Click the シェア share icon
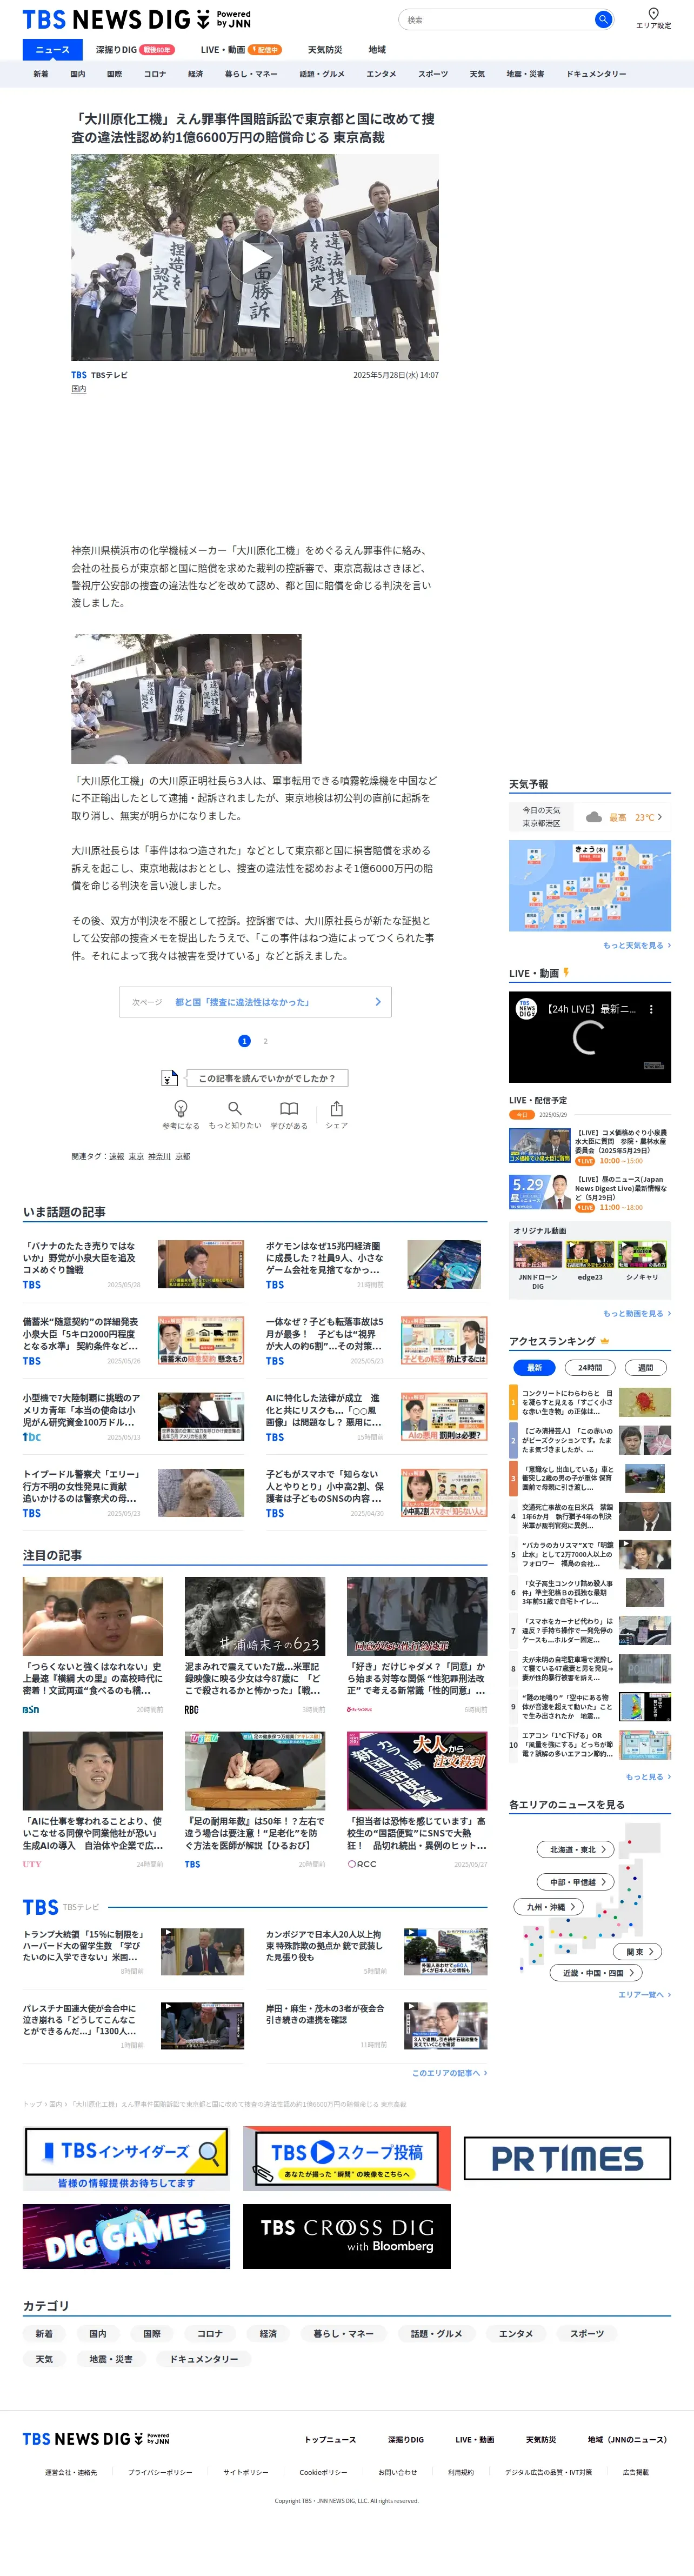The width and height of the screenshot is (694, 2576). pos(337,1108)
